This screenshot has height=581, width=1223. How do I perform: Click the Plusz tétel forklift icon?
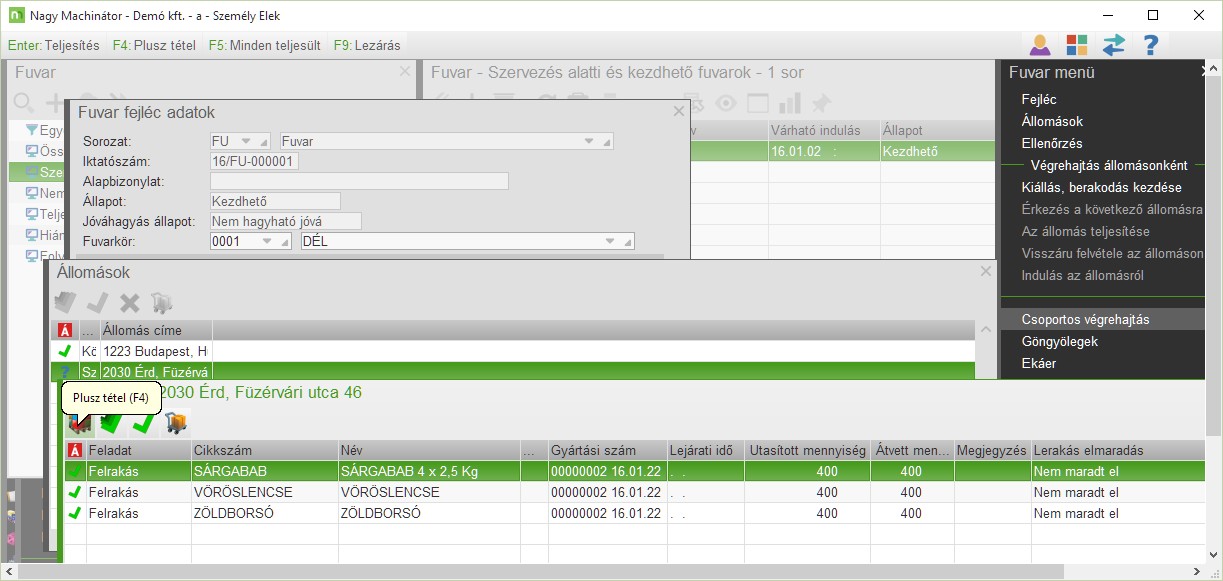point(79,424)
